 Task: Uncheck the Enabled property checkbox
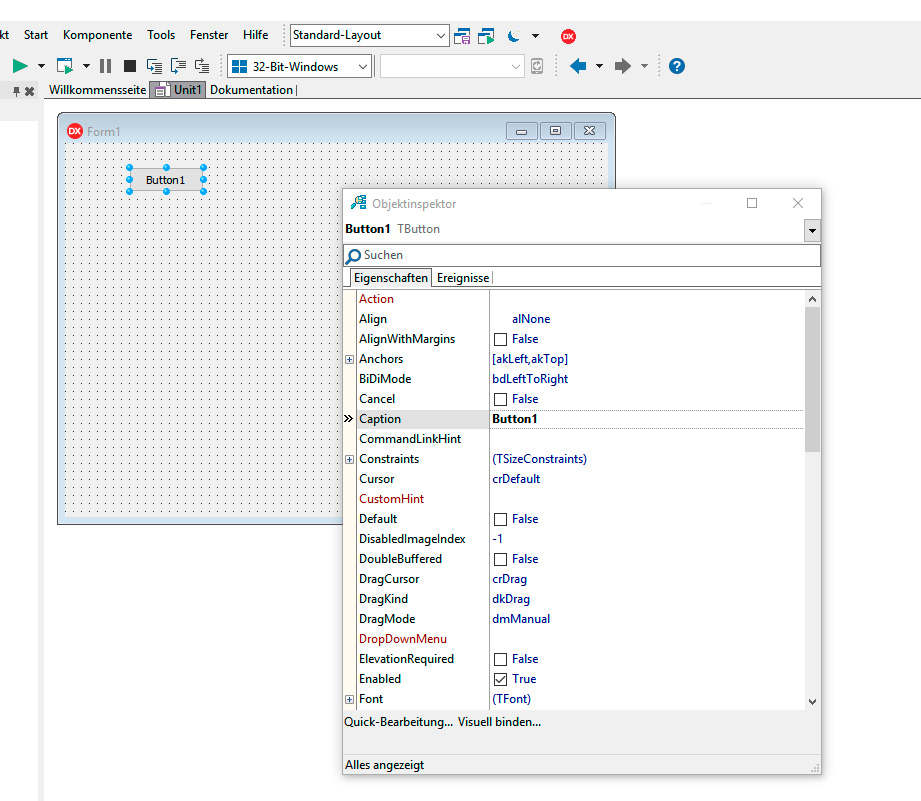point(500,679)
